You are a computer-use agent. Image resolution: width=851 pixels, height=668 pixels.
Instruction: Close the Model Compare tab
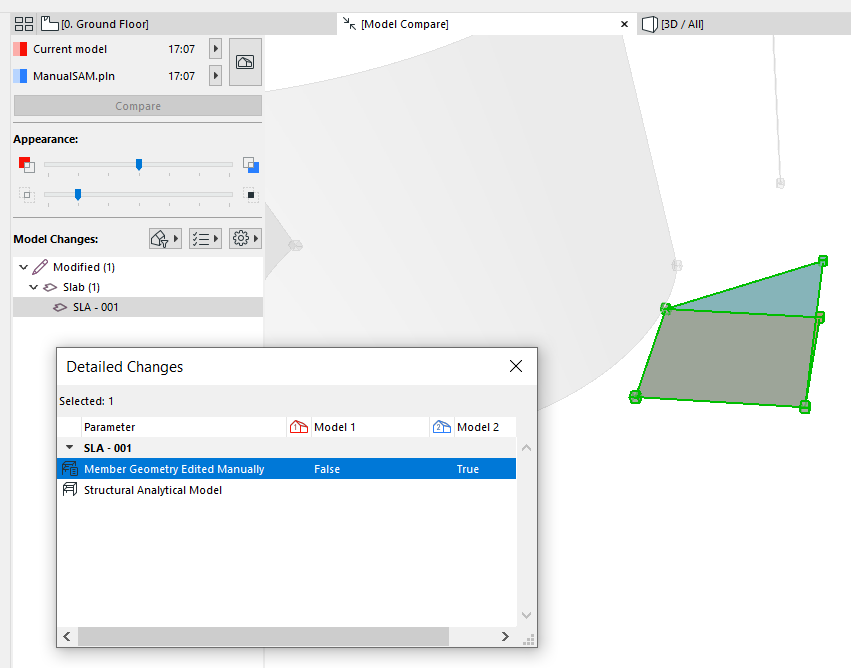point(624,24)
